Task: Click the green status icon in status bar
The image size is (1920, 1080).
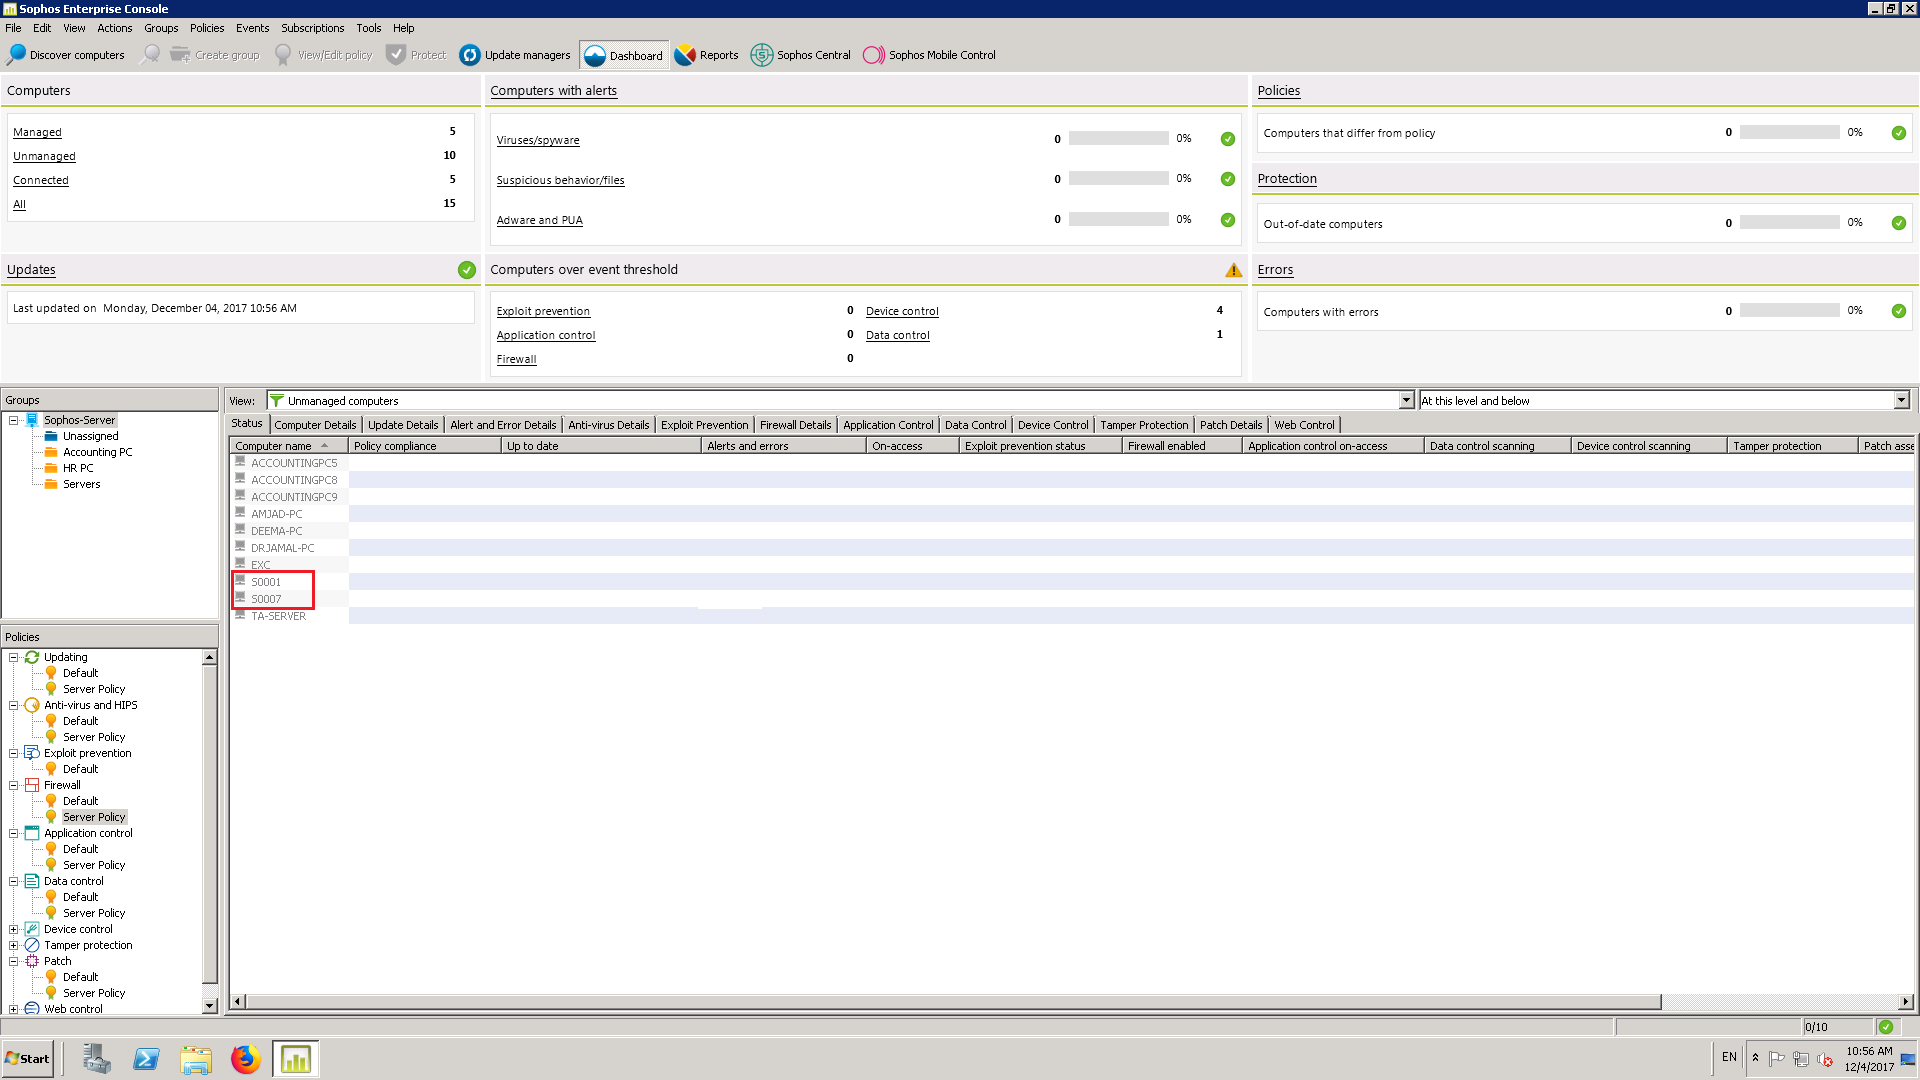Action: [1886, 1027]
